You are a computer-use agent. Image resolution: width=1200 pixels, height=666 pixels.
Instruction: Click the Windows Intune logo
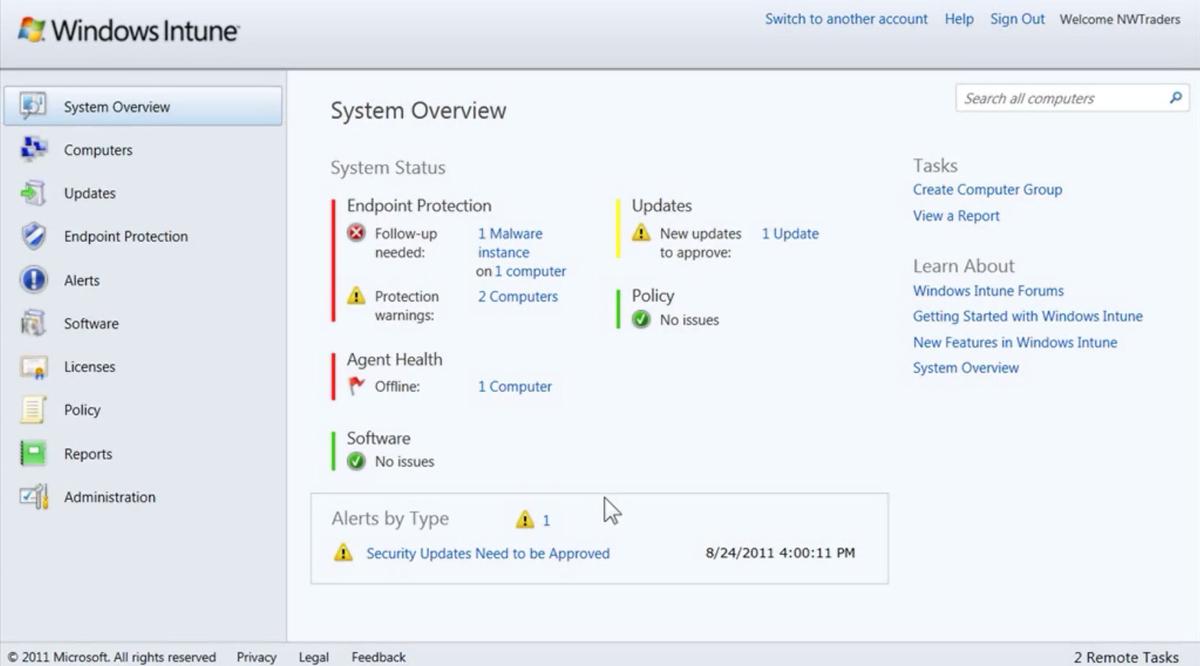pos(129,31)
